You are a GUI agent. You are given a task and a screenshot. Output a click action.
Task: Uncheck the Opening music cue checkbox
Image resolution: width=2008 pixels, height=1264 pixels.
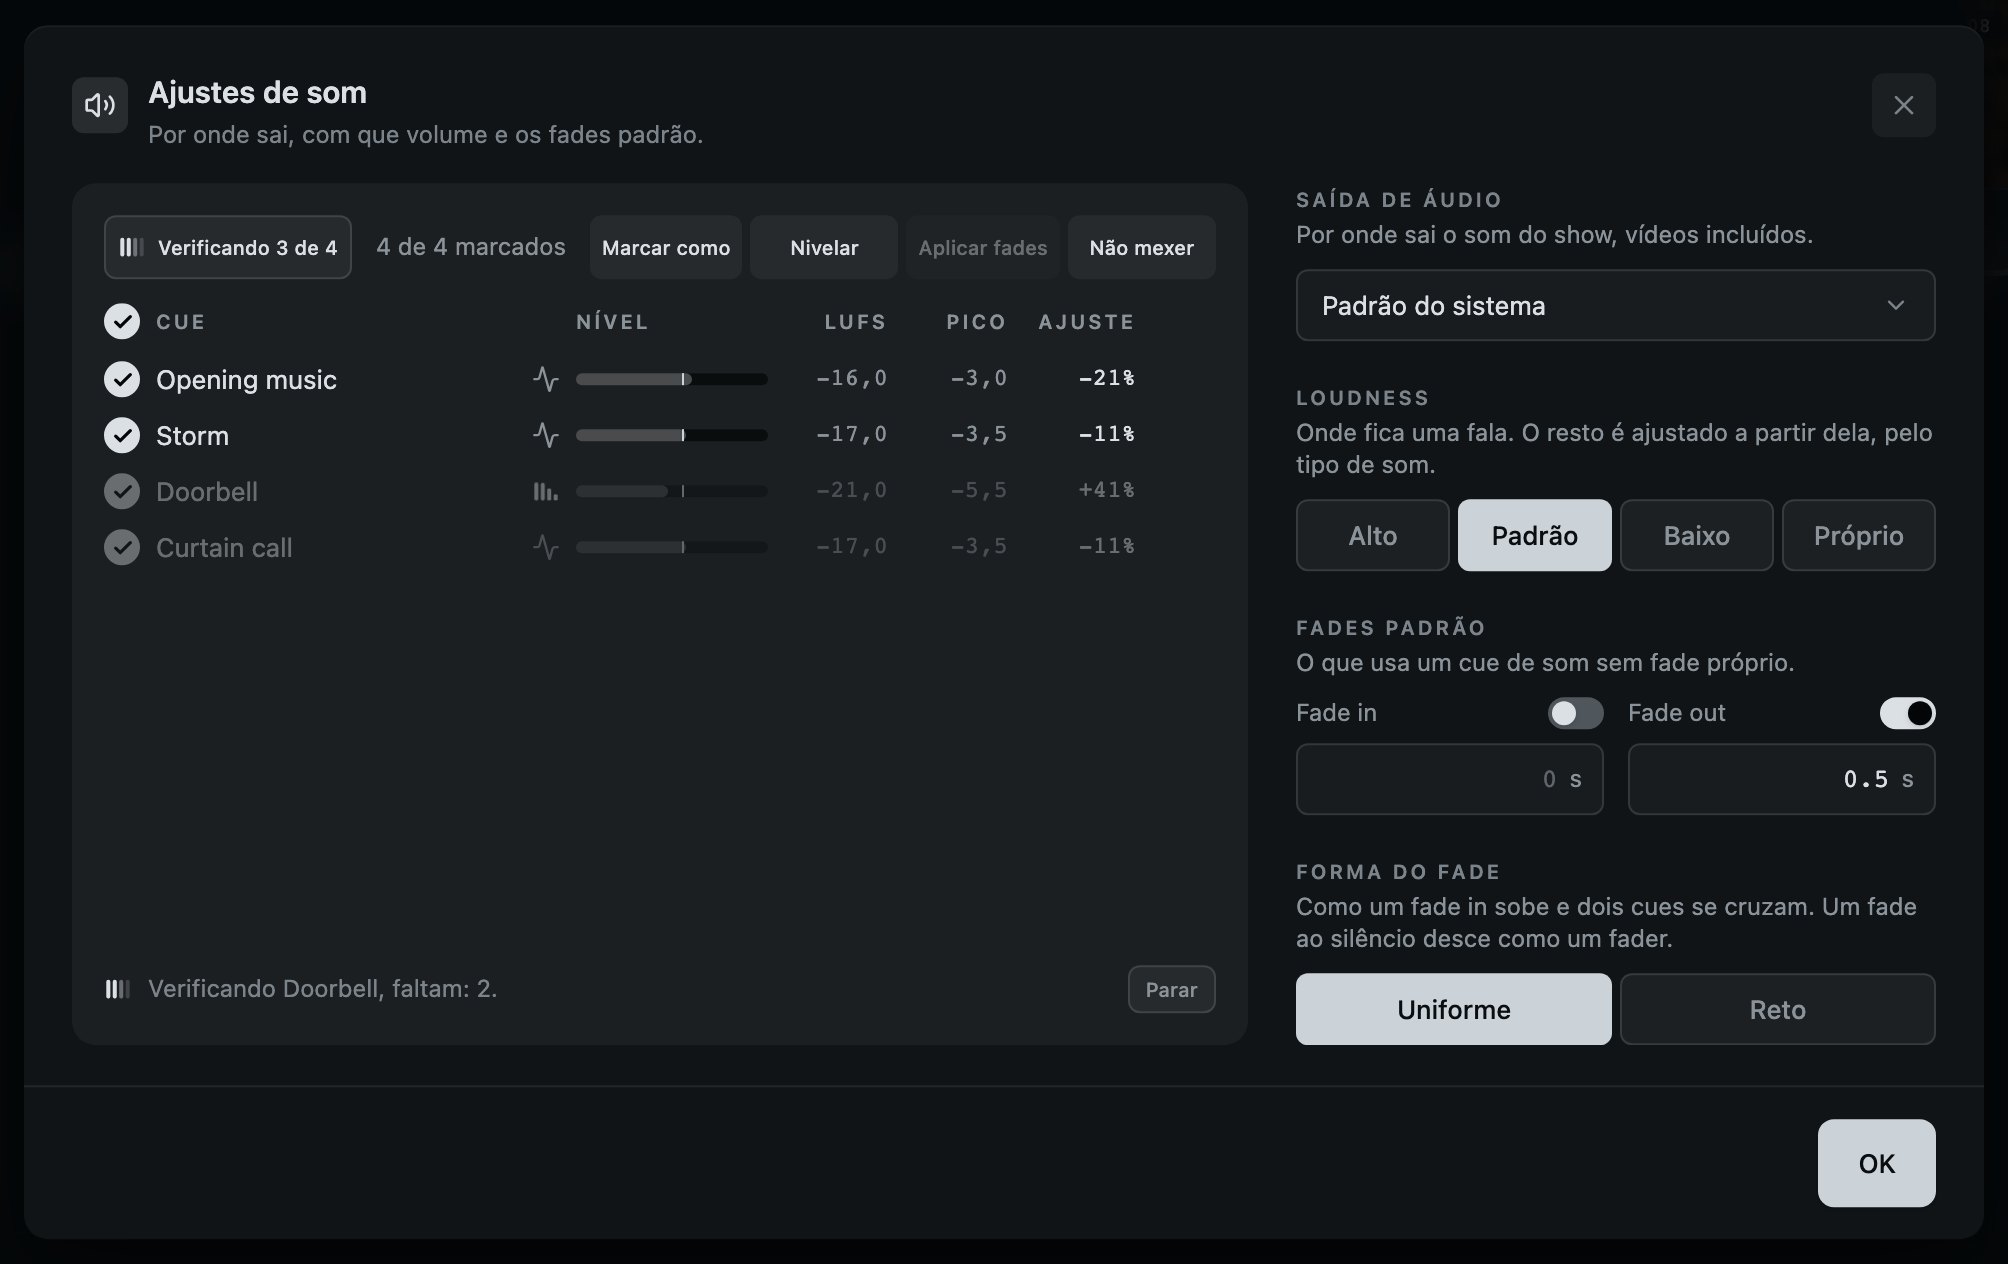coord(122,379)
